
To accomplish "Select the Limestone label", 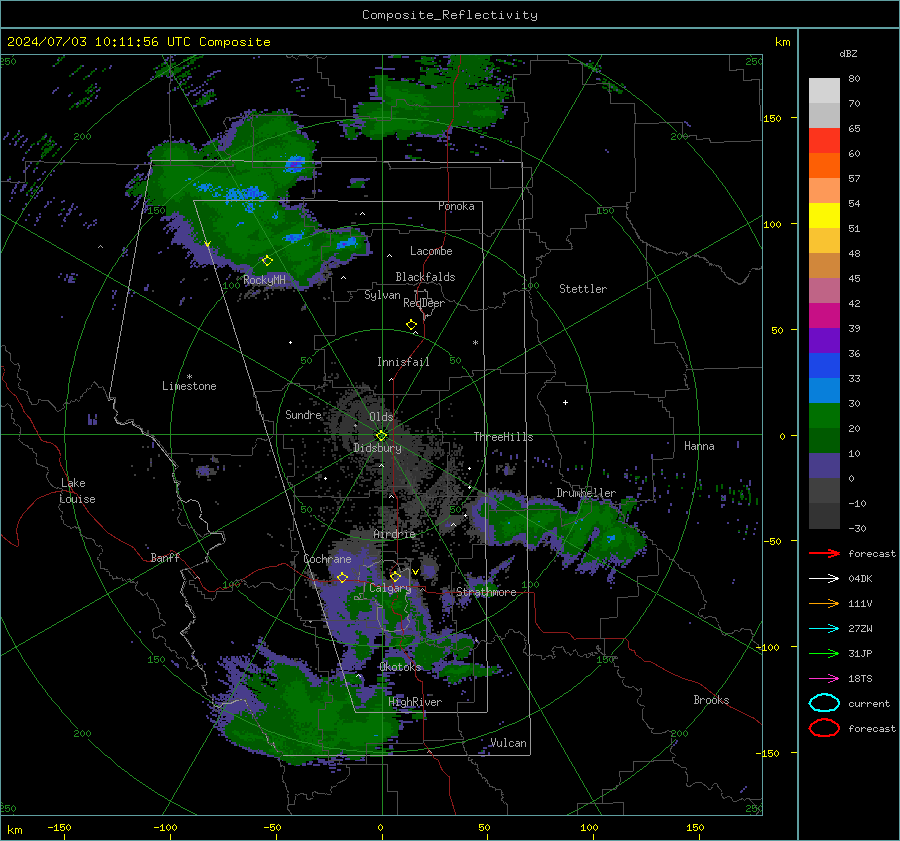I will [x=189, y=386].
